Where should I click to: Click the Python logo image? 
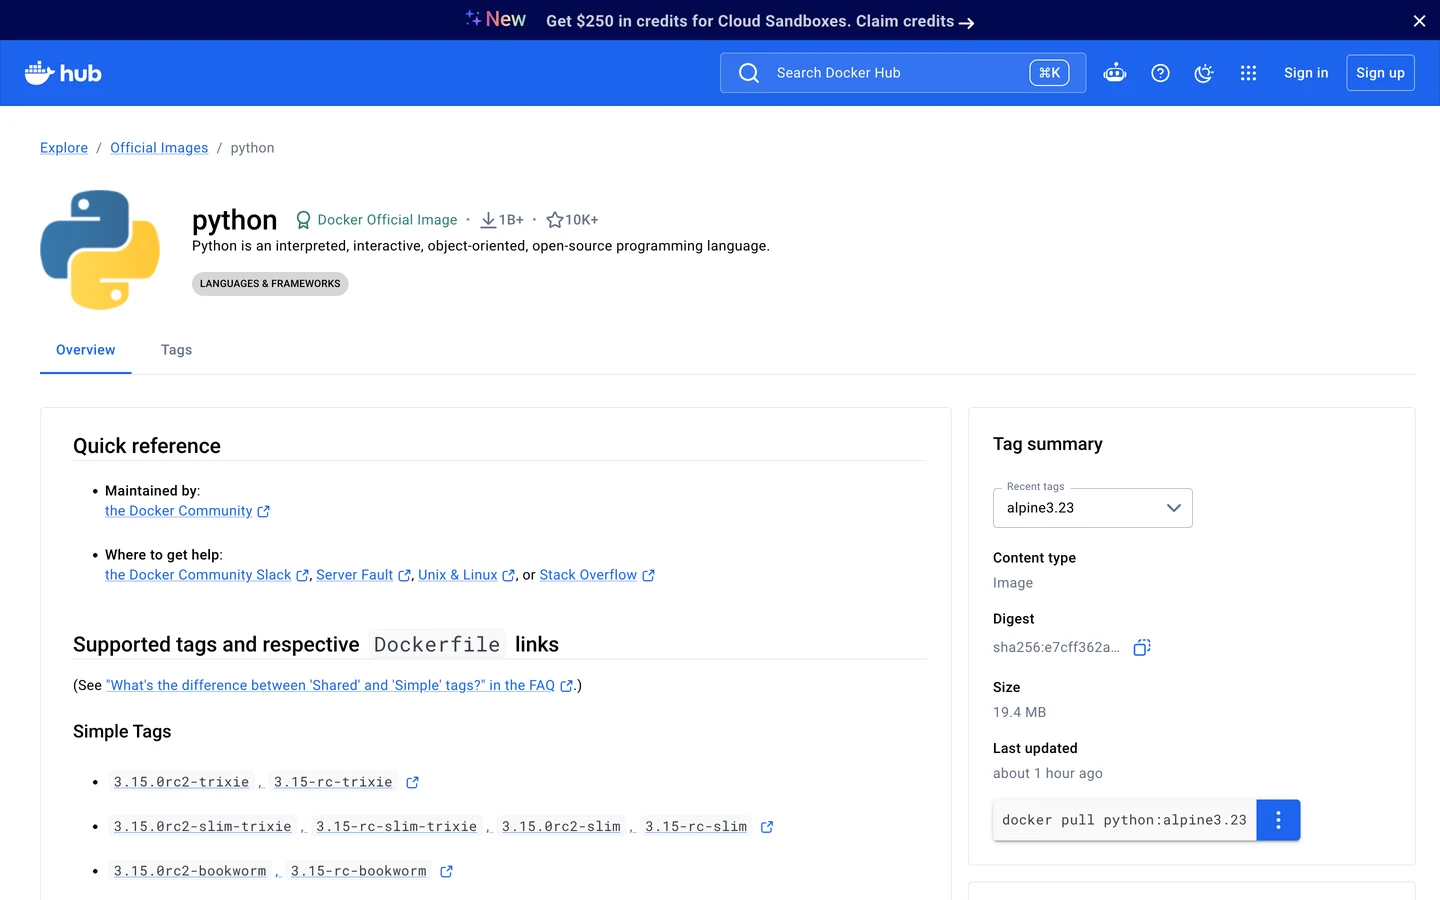pos(100,249)
